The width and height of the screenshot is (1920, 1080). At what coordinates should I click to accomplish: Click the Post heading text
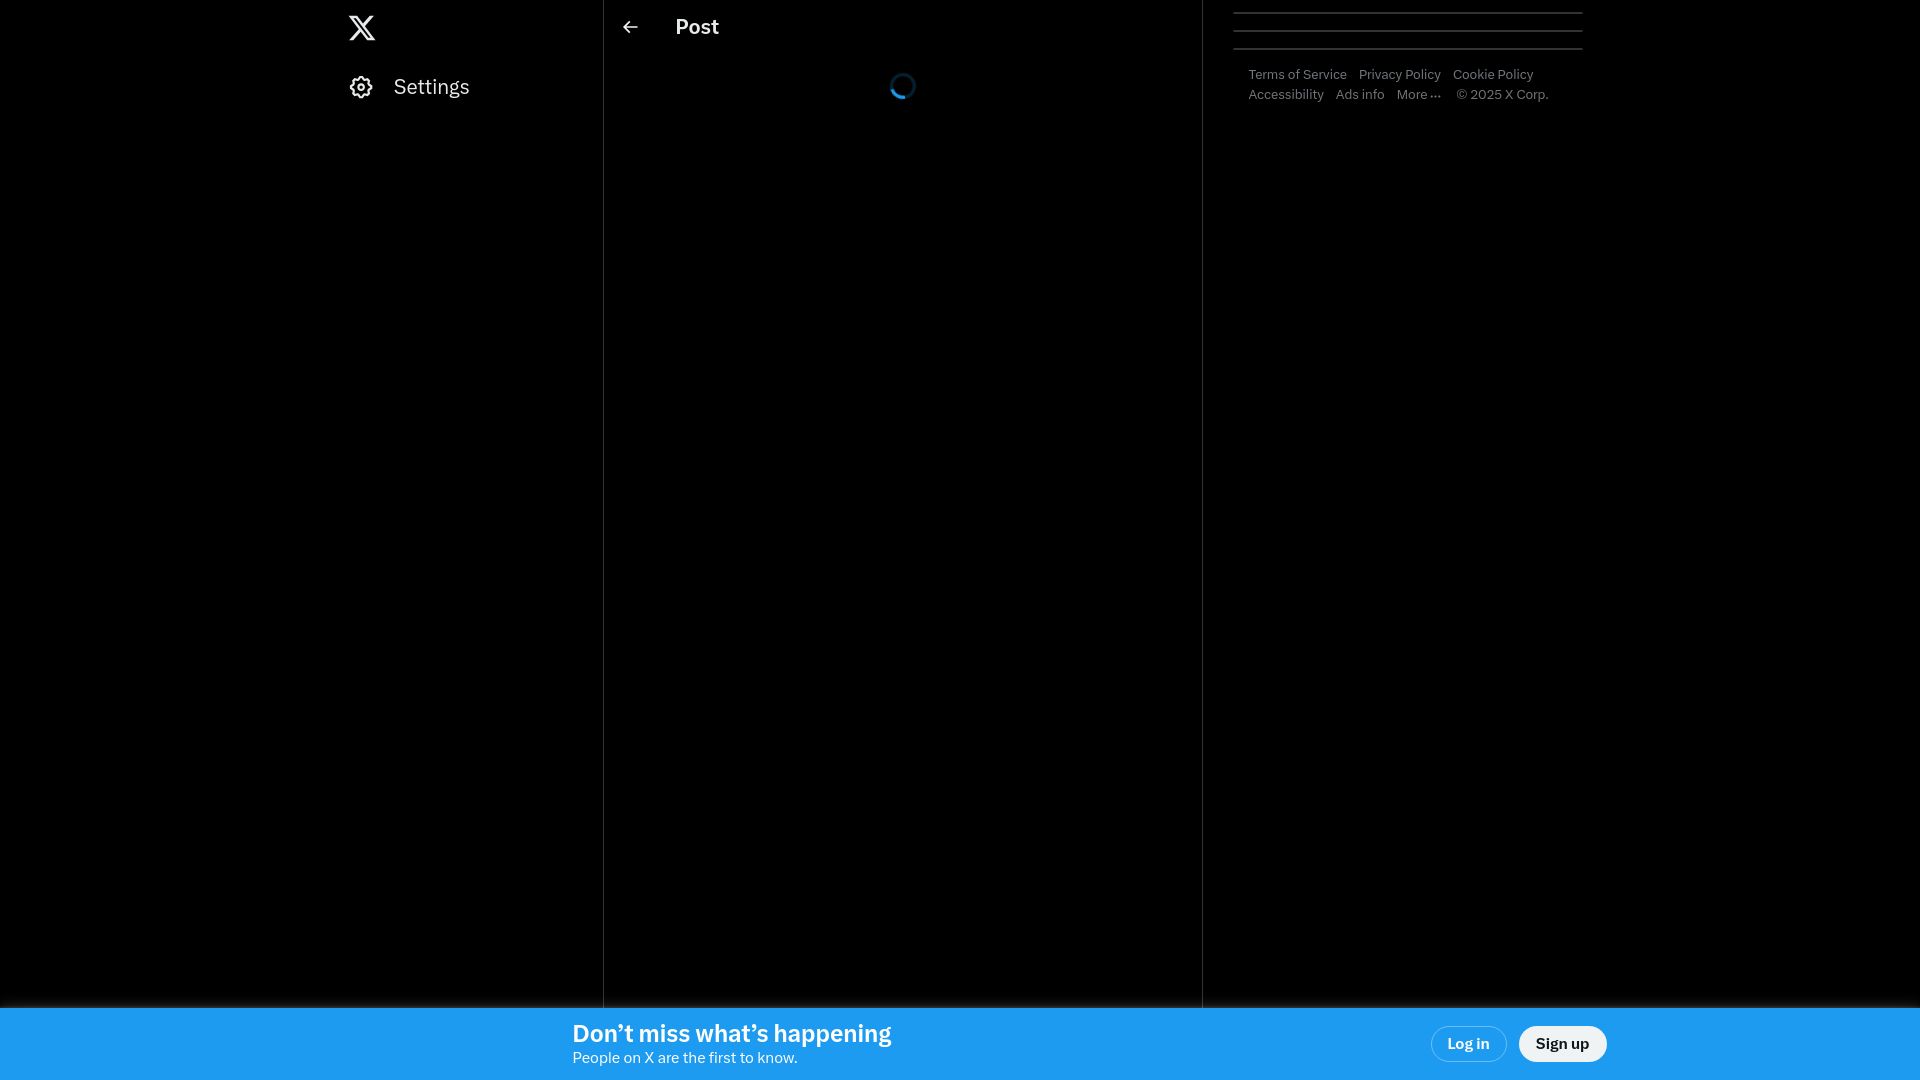point(697,27)
